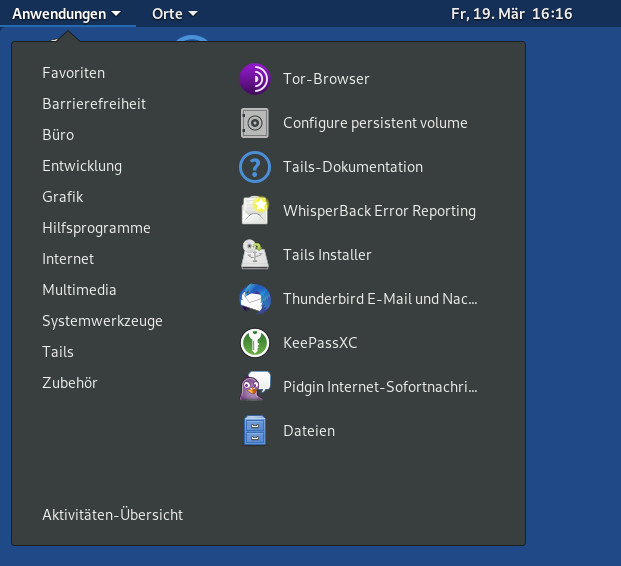Open the Zubehör category
The image size is (621, 566).
pyautogui.click(x=70, y=383)
